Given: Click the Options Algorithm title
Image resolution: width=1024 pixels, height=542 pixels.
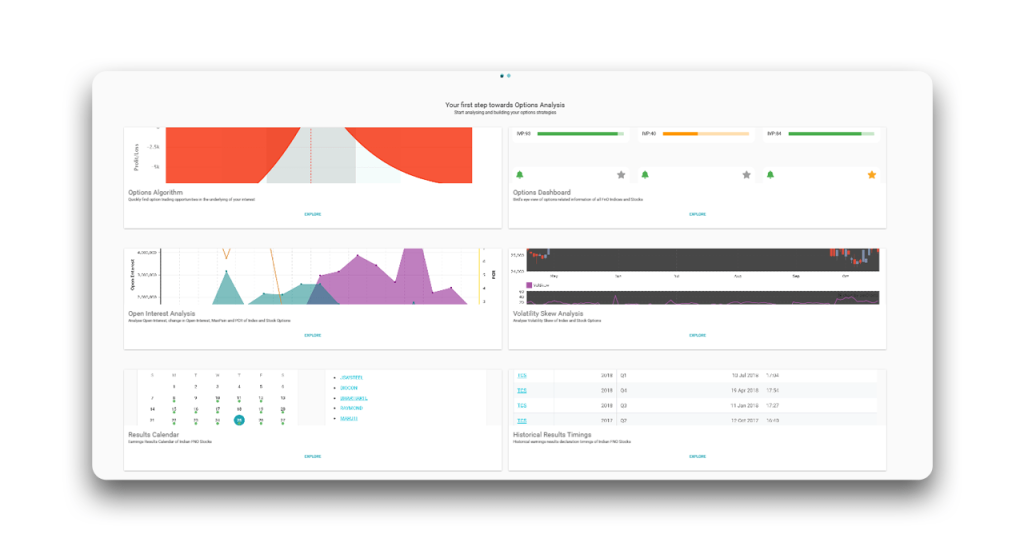Looking at the screenshot, I should (x=155, y=193).
